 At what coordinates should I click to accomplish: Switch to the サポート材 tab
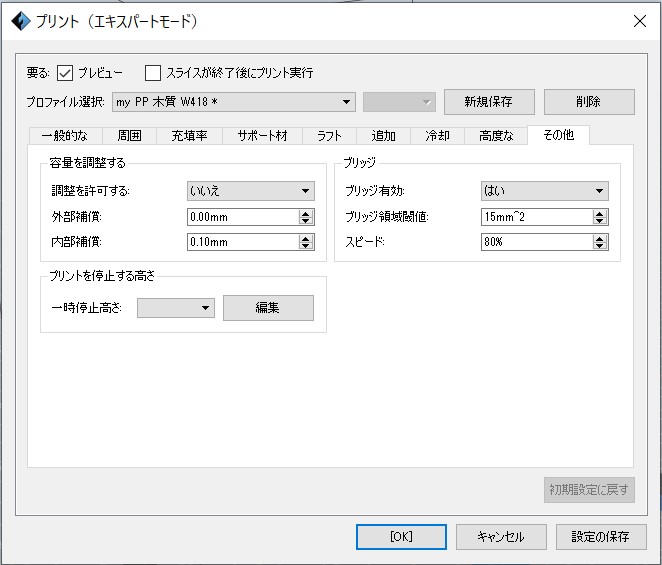[x=262, y=136]
